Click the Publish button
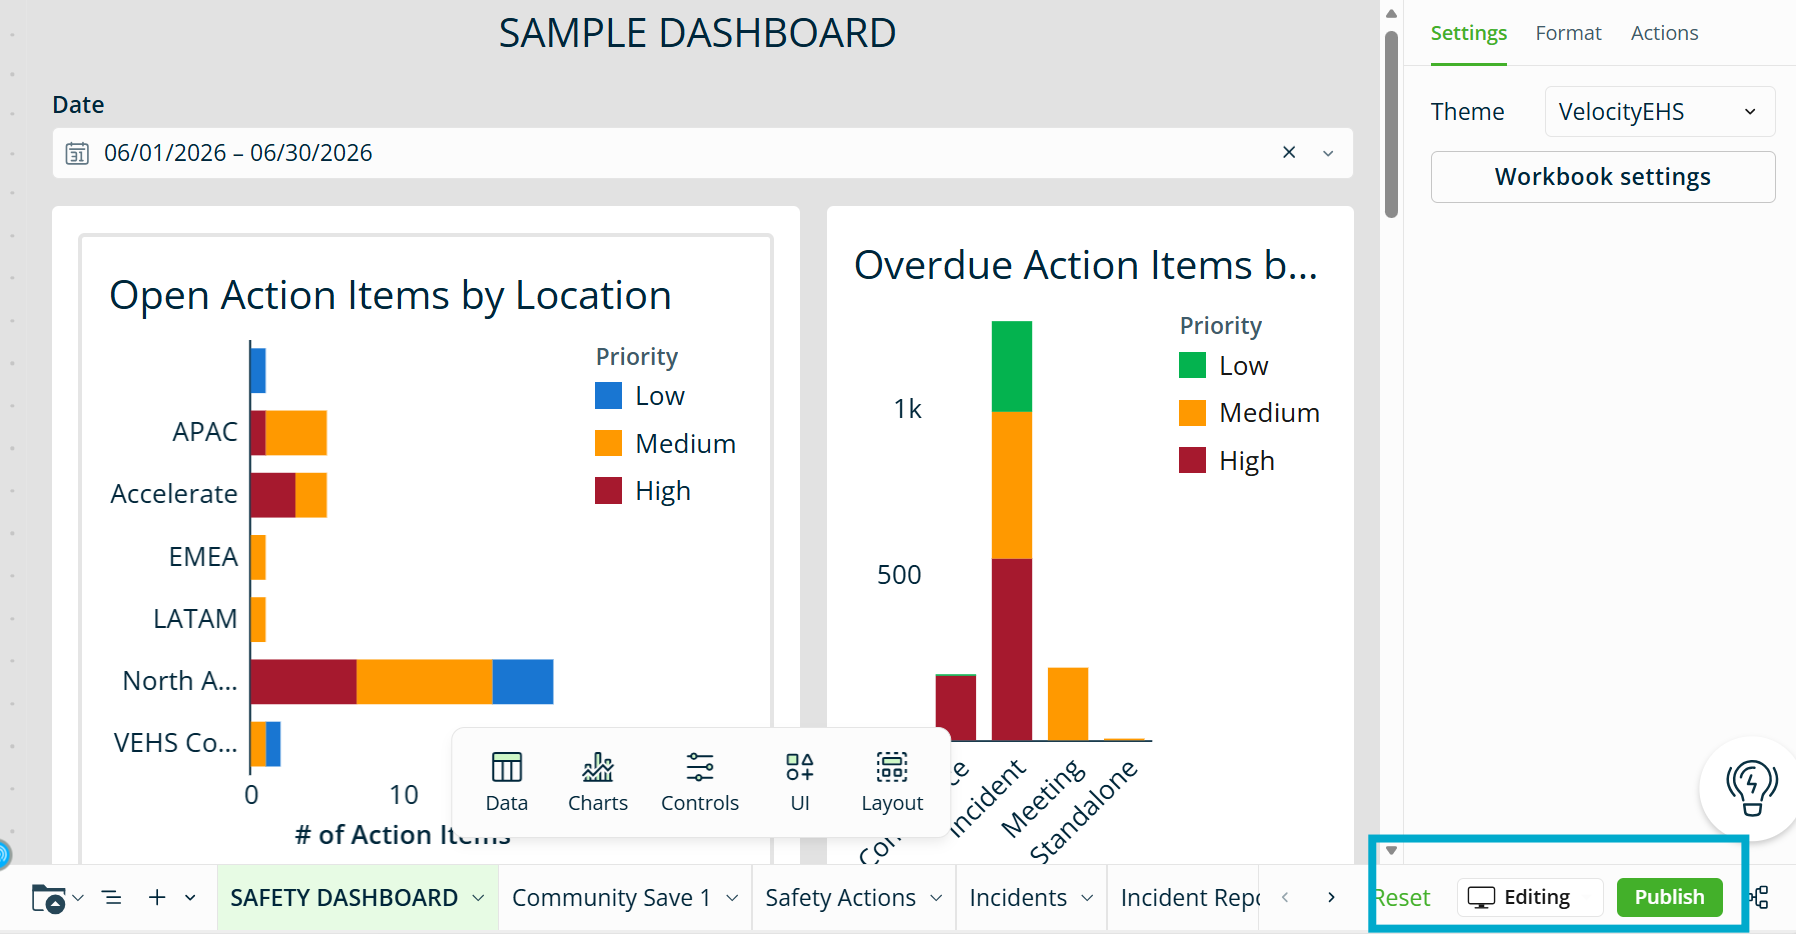 [x=1669, y=897]
